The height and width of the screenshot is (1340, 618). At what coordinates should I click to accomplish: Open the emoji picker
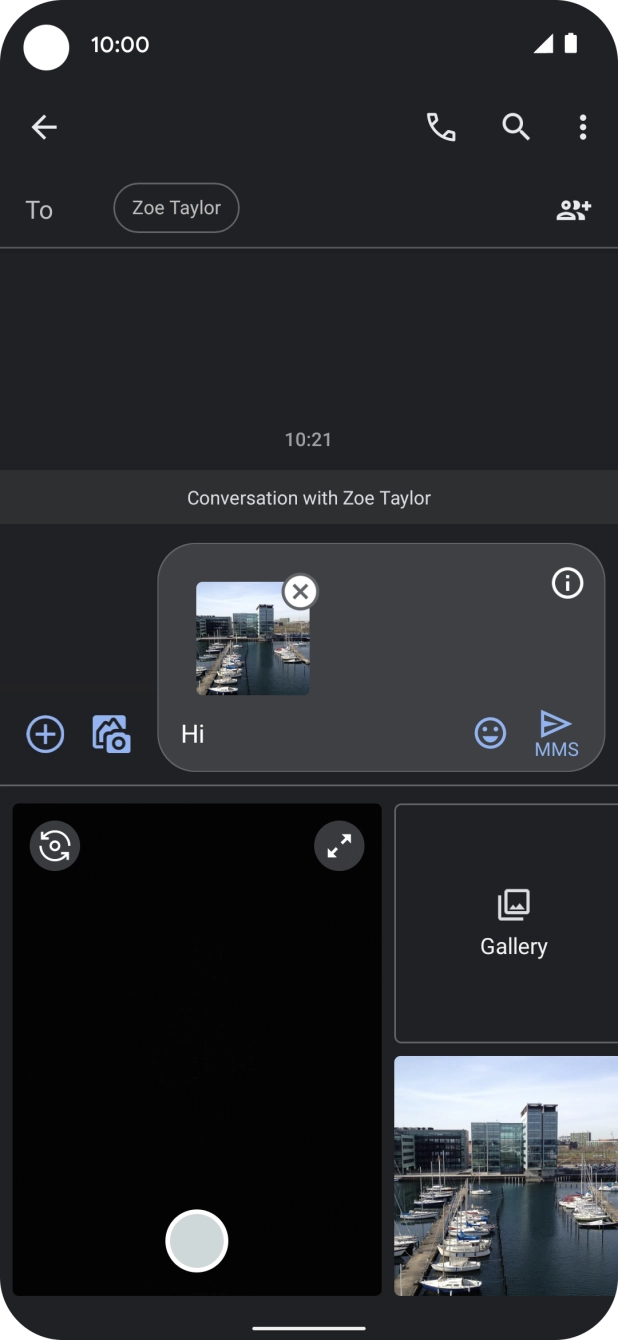click(x=490, y=734)
